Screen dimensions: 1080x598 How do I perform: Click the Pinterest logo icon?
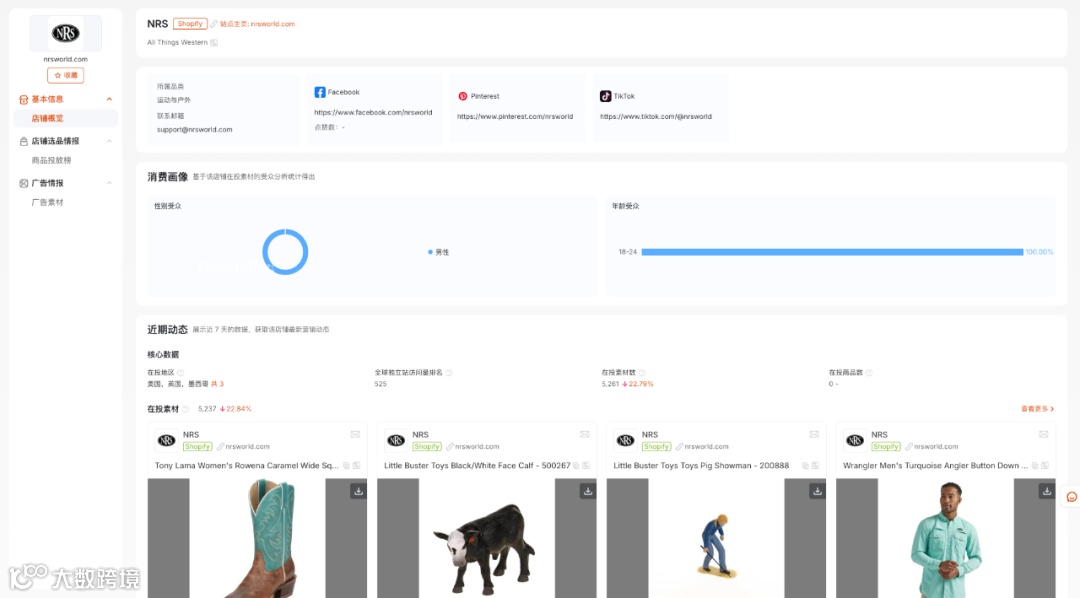click(463, 96)
